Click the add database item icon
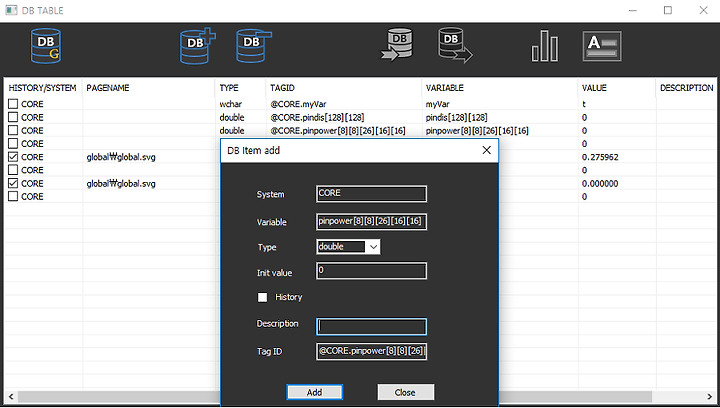The image size is (720, 408). pos(197,45)
